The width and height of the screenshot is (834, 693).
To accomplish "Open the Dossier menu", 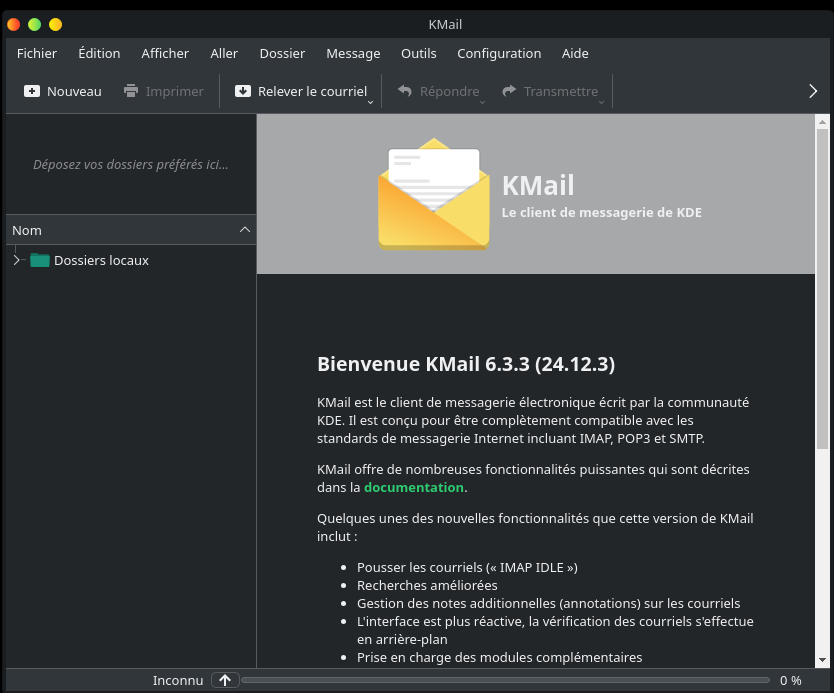I will 282,53.
